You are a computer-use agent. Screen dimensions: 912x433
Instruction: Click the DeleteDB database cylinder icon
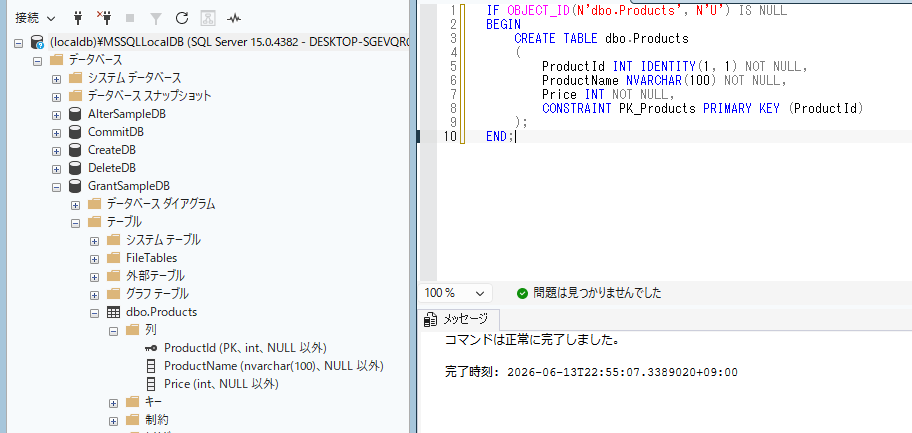(x=74, y=168)
